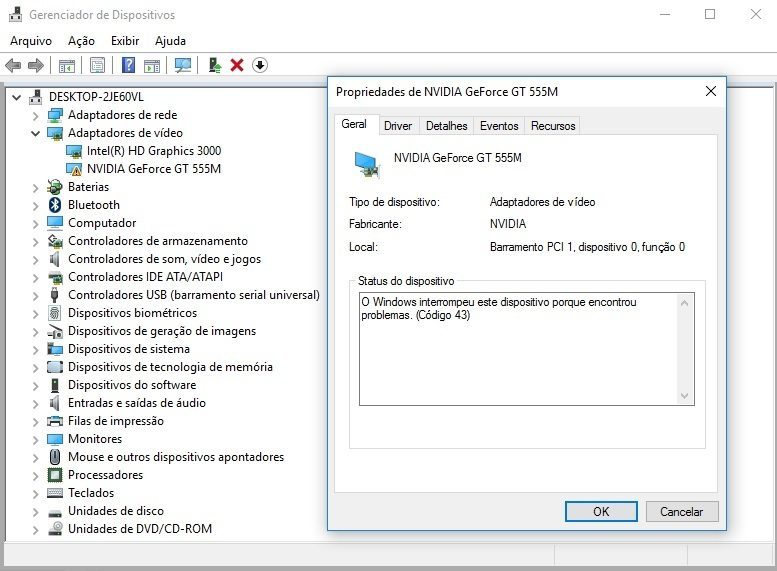
Task: Switch to the Driver tab
Action: [398, 126]
